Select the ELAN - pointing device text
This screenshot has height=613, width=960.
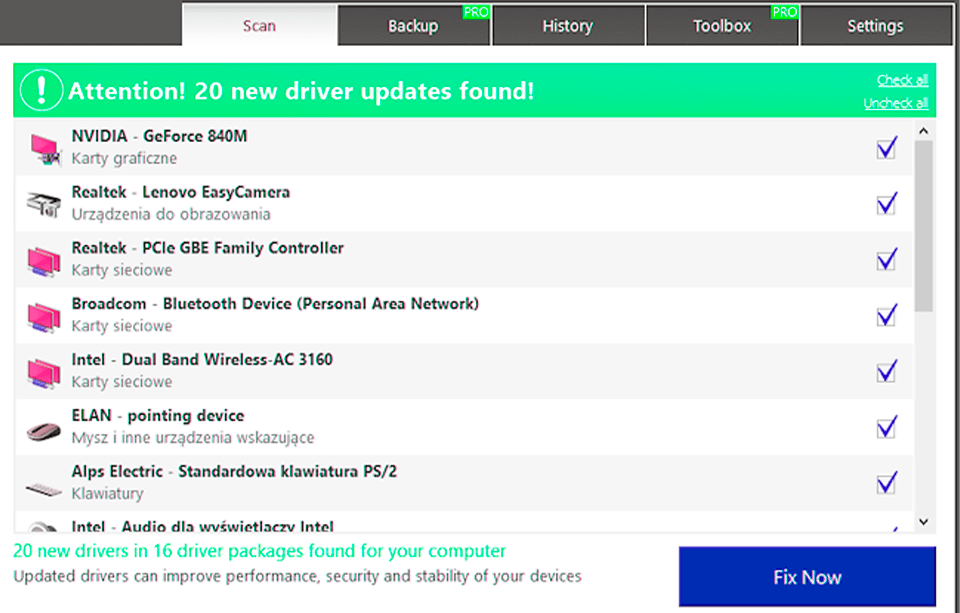(x=158, y=416)
